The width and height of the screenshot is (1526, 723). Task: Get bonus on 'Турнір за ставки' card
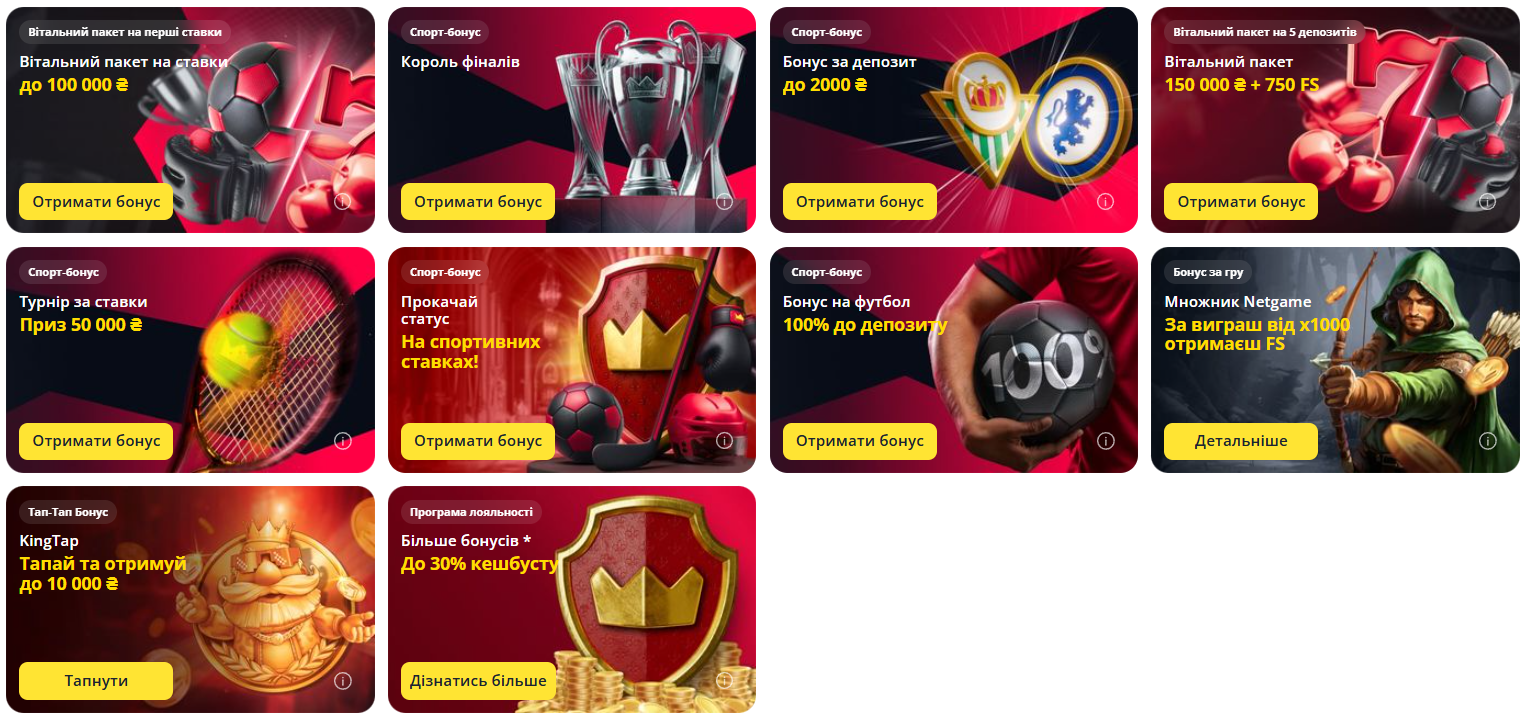(x=96, y=441)
